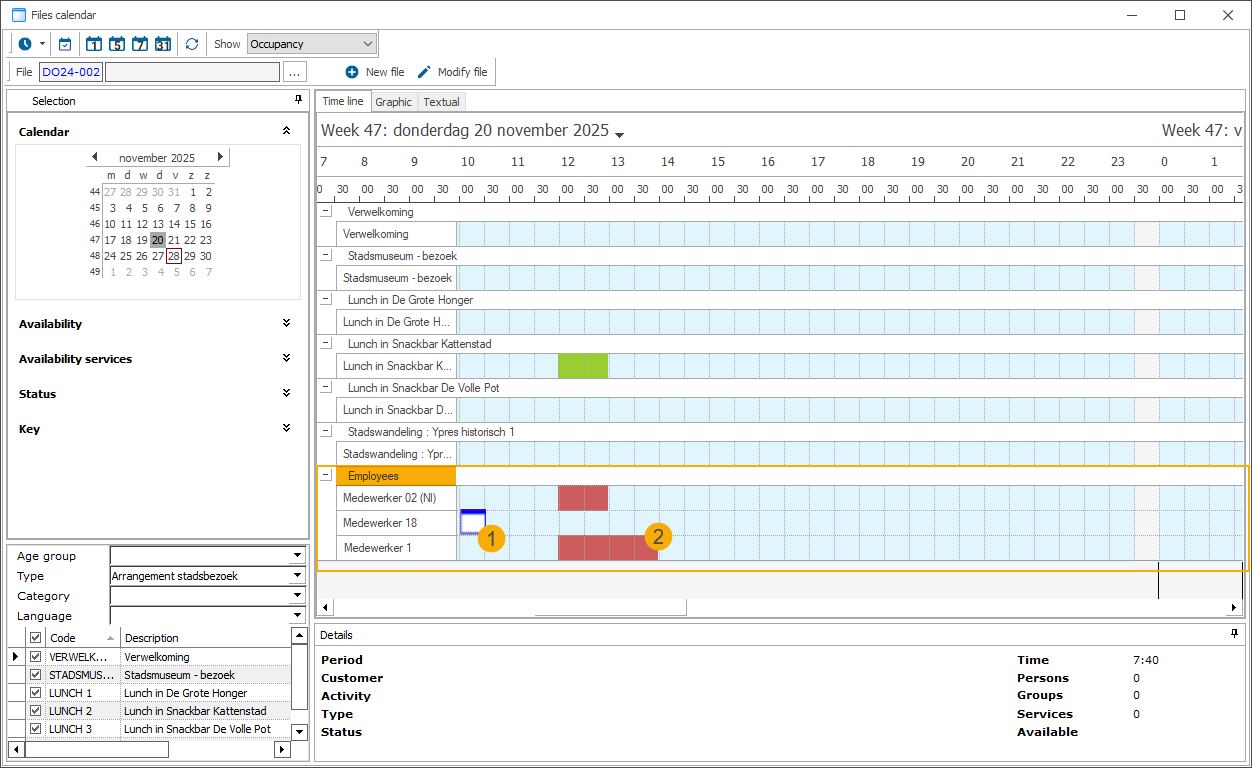This screenshot has height=768, width=1252.
Task: Click the timeline horizontal scrollbar thumb
Action: pyautogui.click(x=610, y=607)
